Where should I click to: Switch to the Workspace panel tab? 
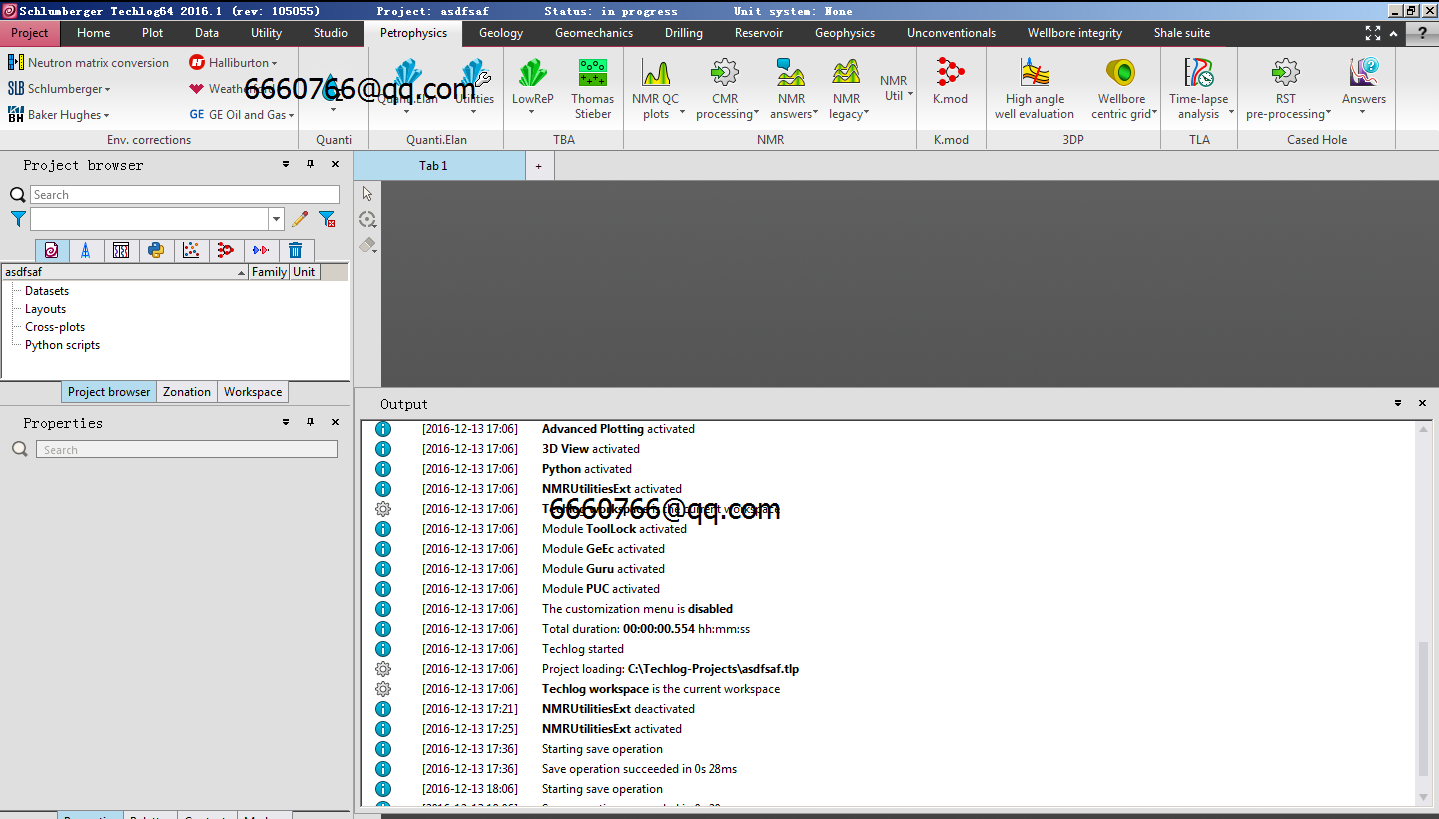[x=253, y=392]
